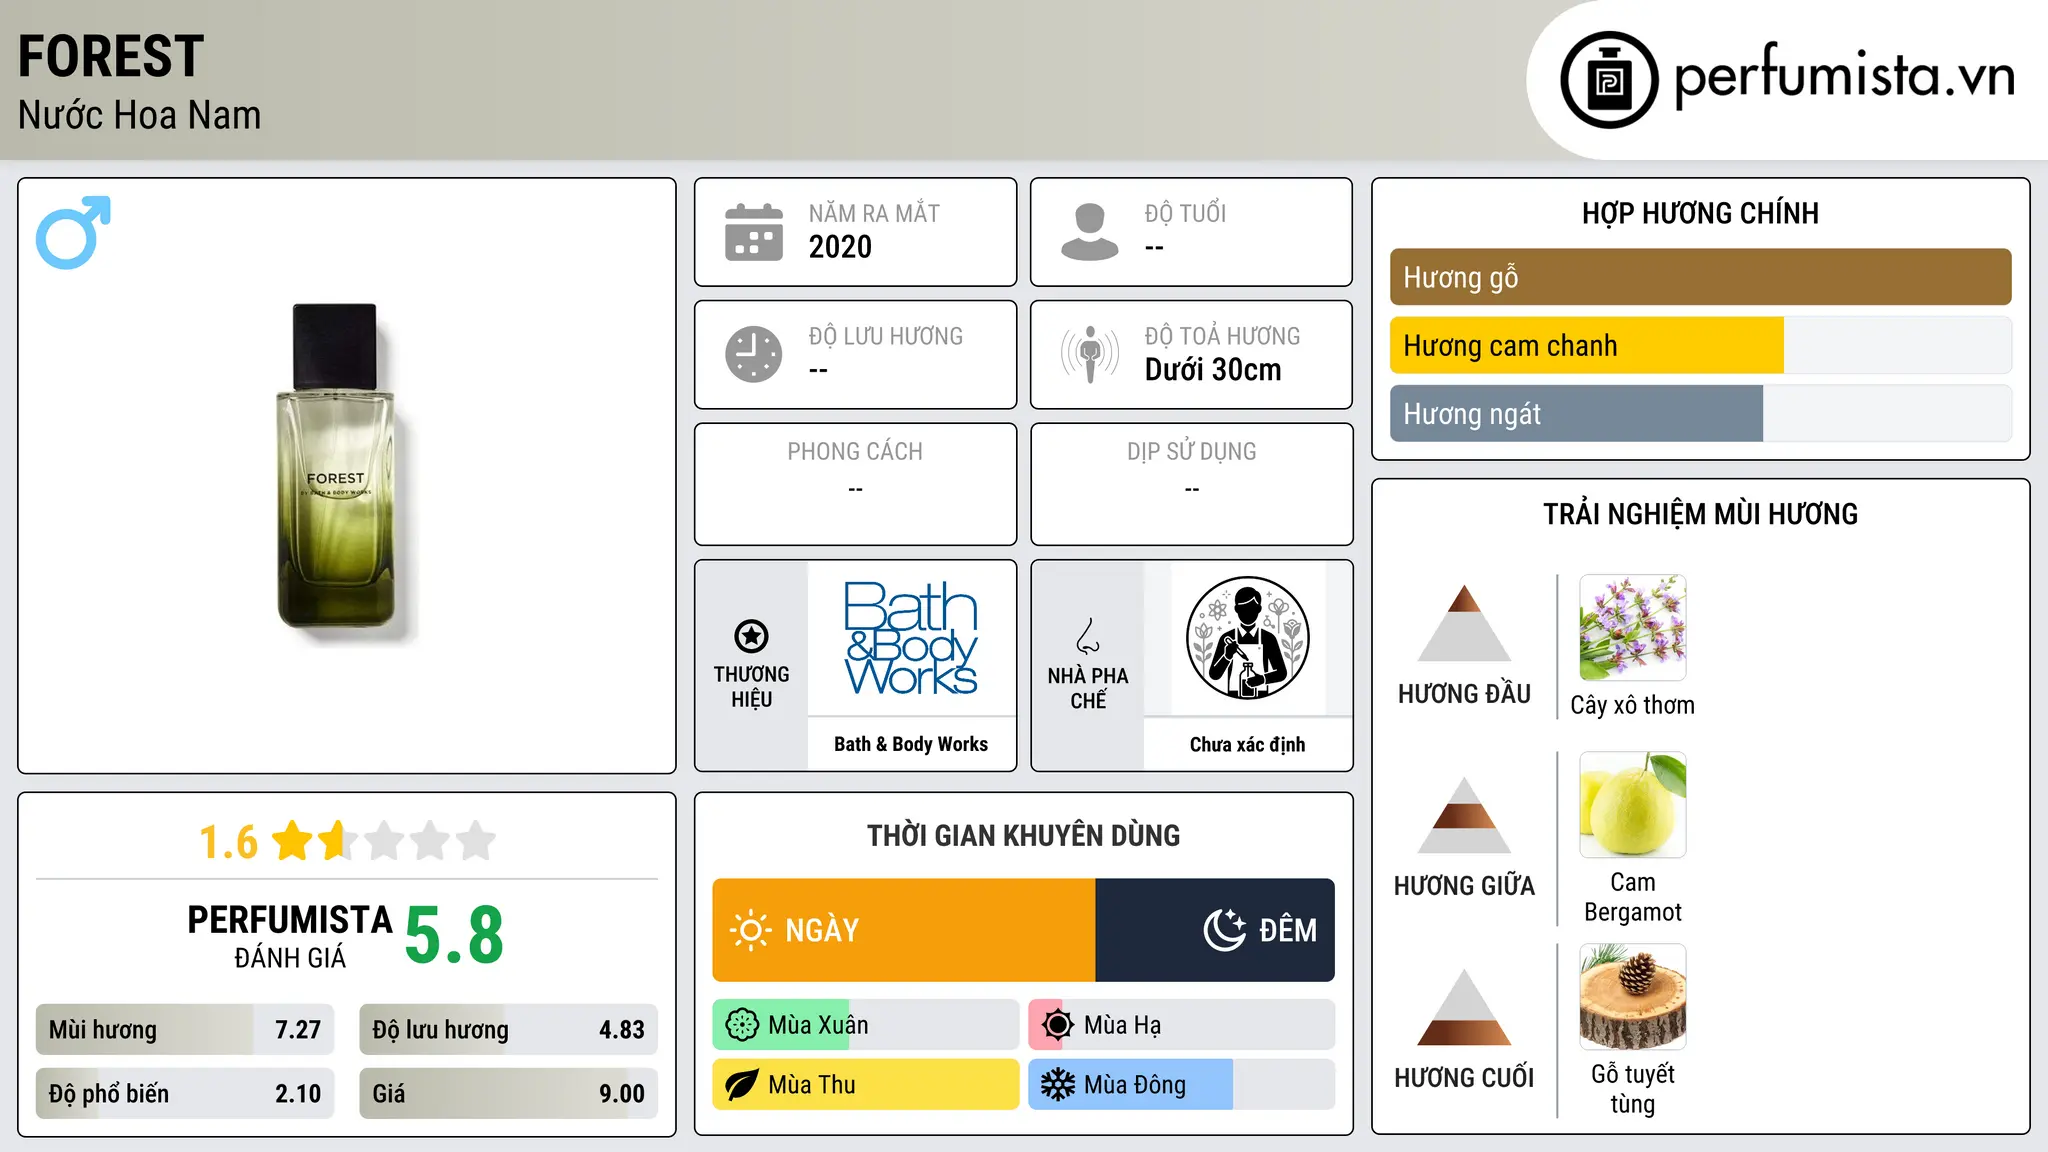
Task: Click the Dưới 30cm sillage value
Action: coord(1213,370)
